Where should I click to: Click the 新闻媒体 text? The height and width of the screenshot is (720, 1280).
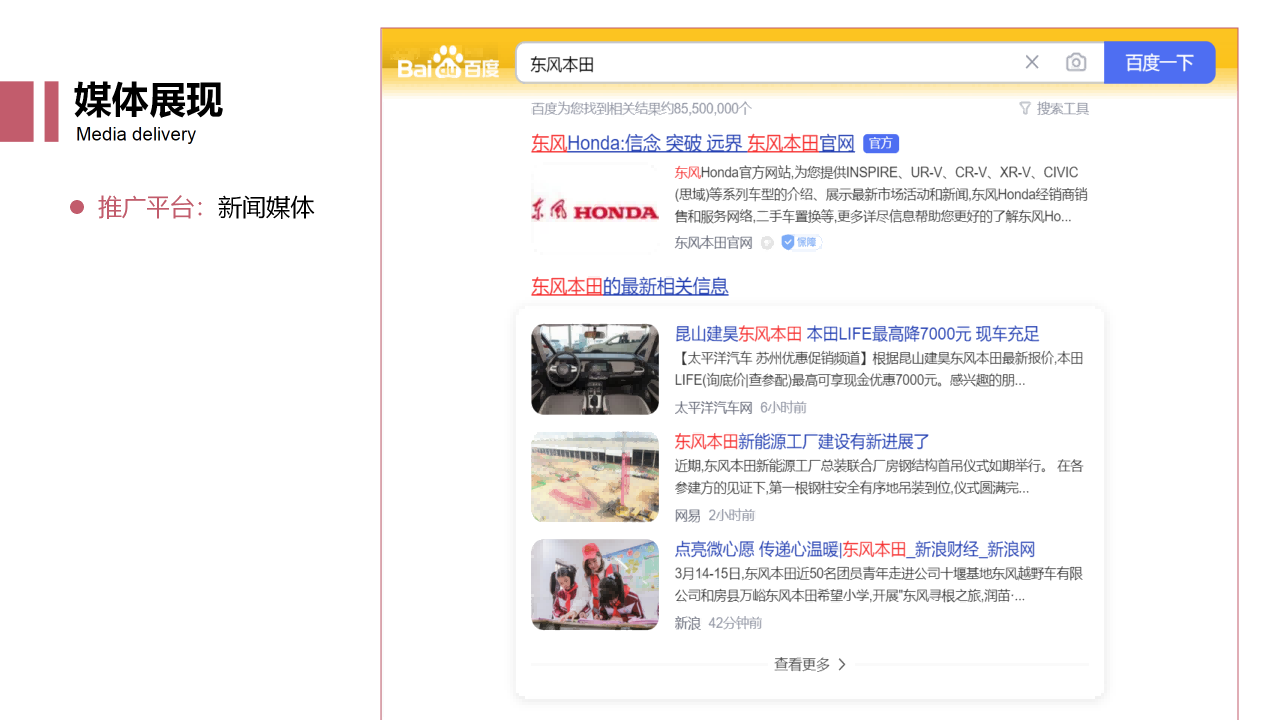click(x=266, y=207)
